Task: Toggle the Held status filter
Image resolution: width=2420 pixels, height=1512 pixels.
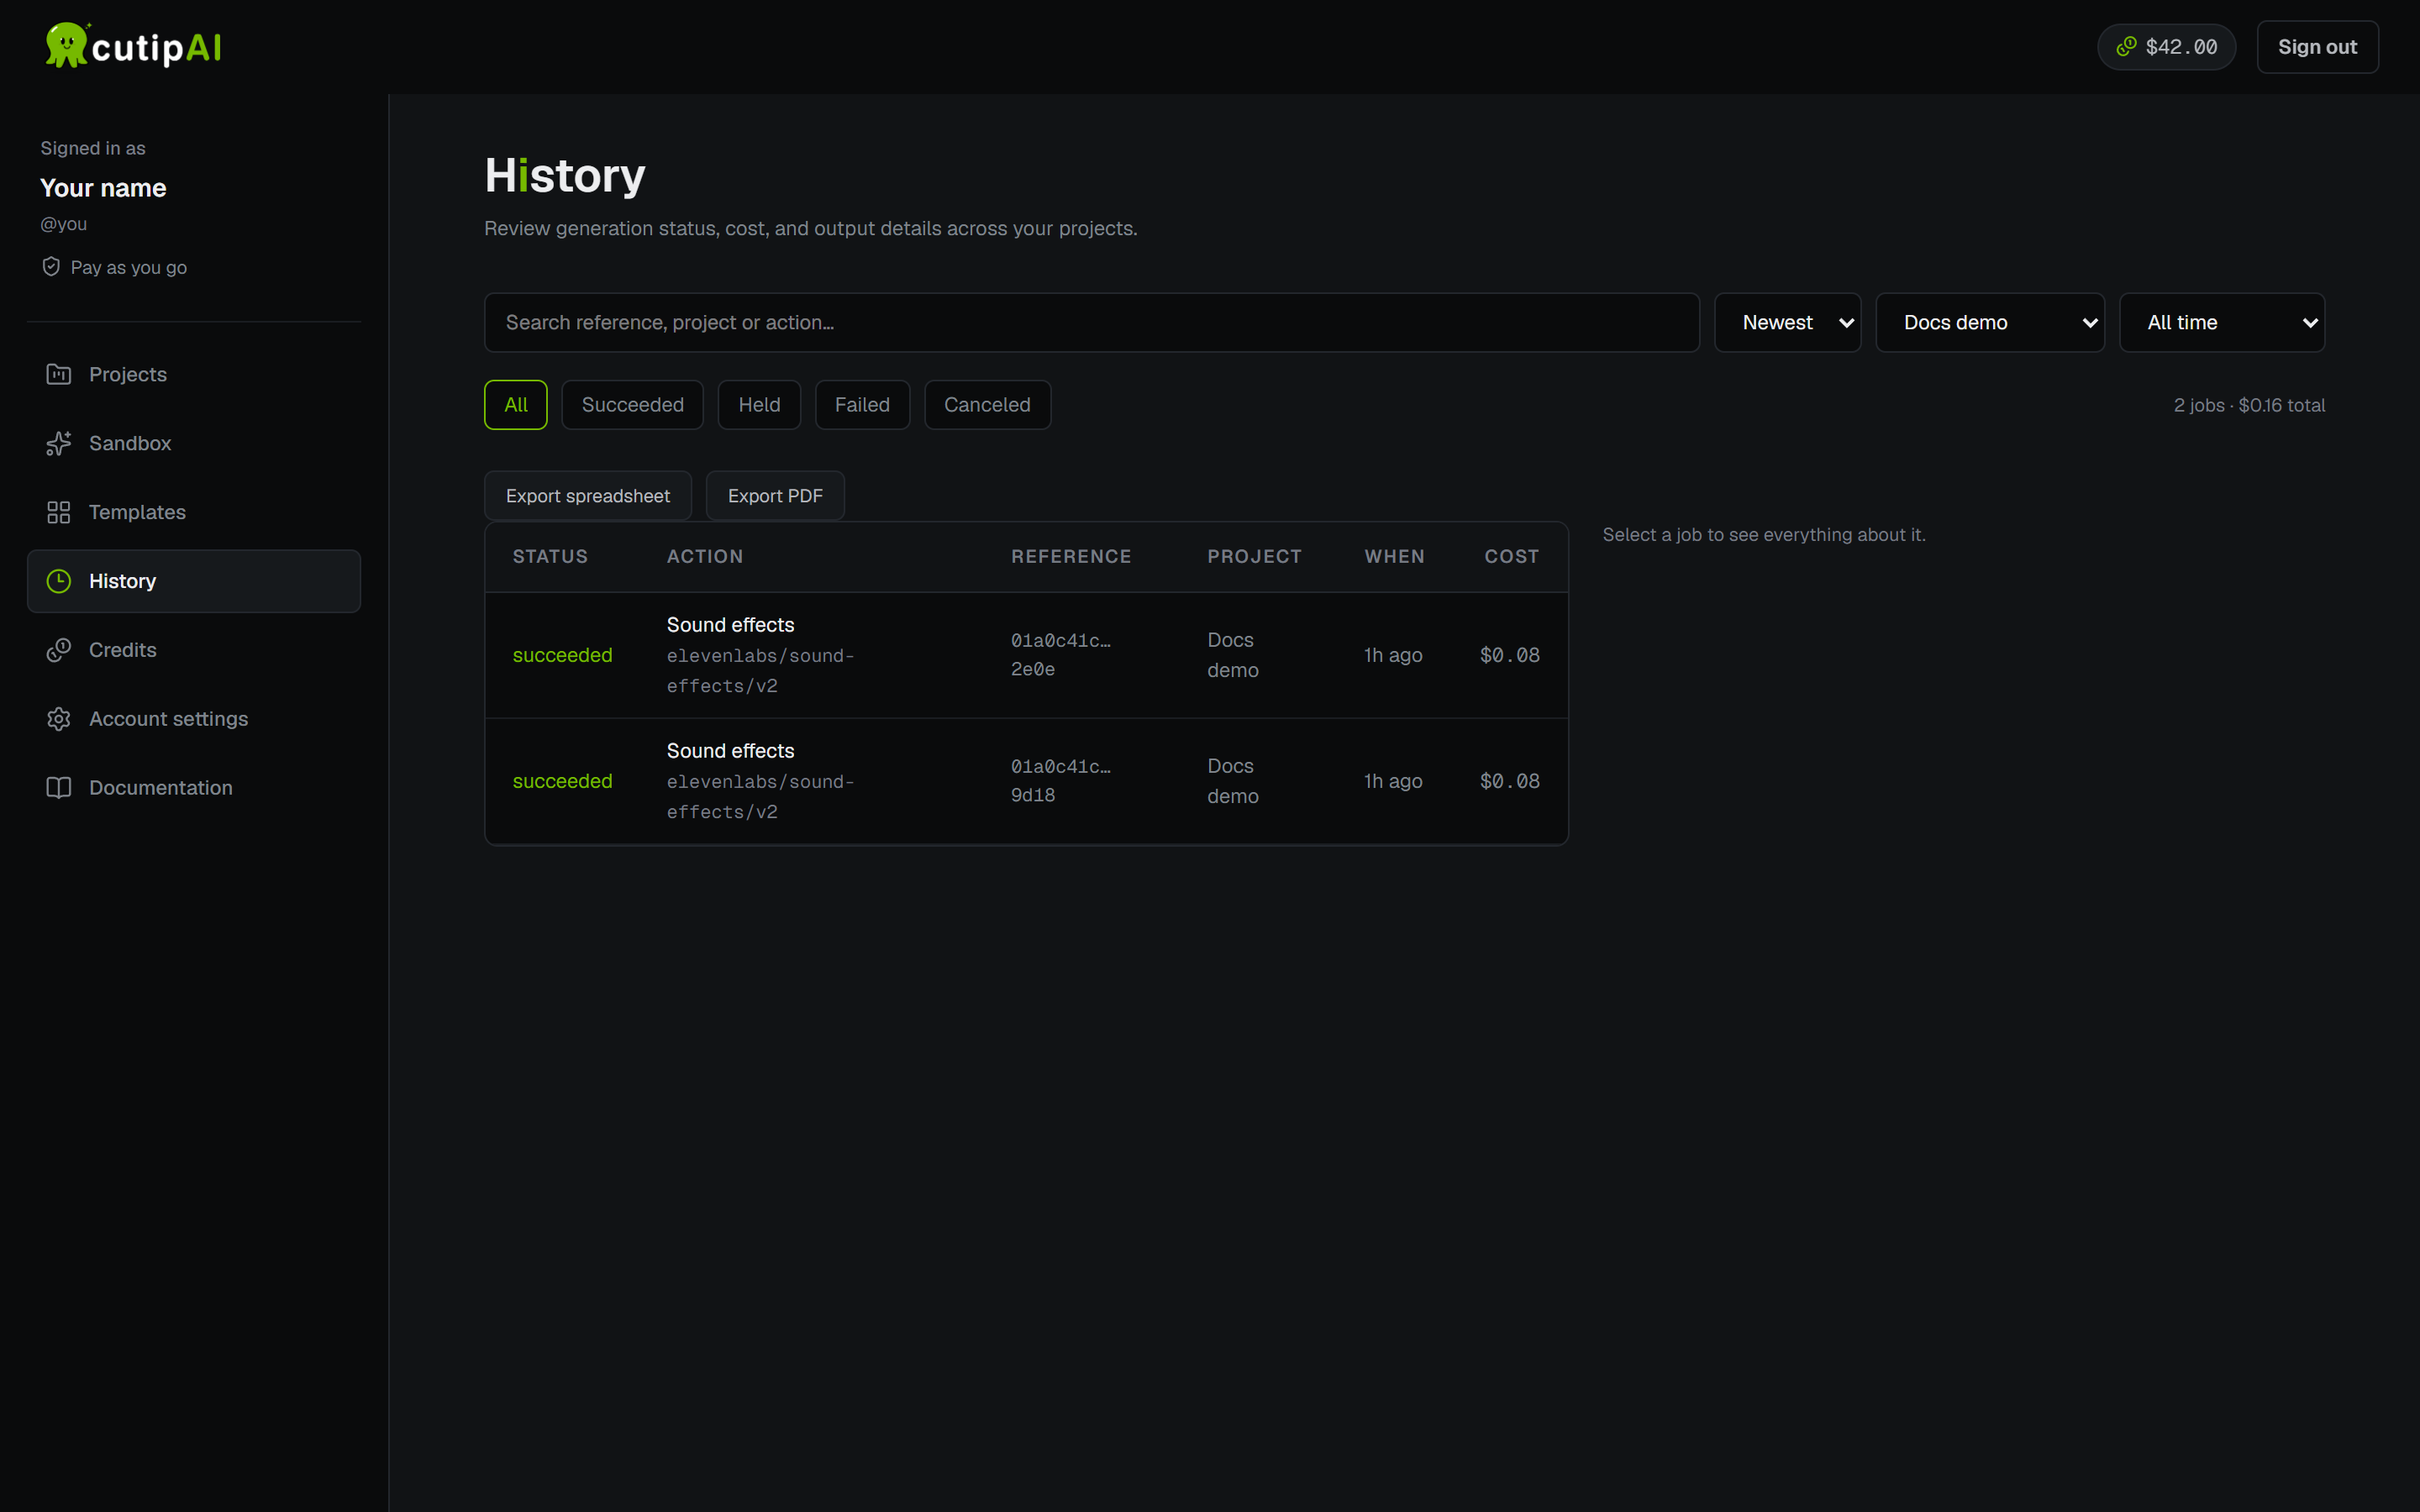Action: tap(759, 405)
